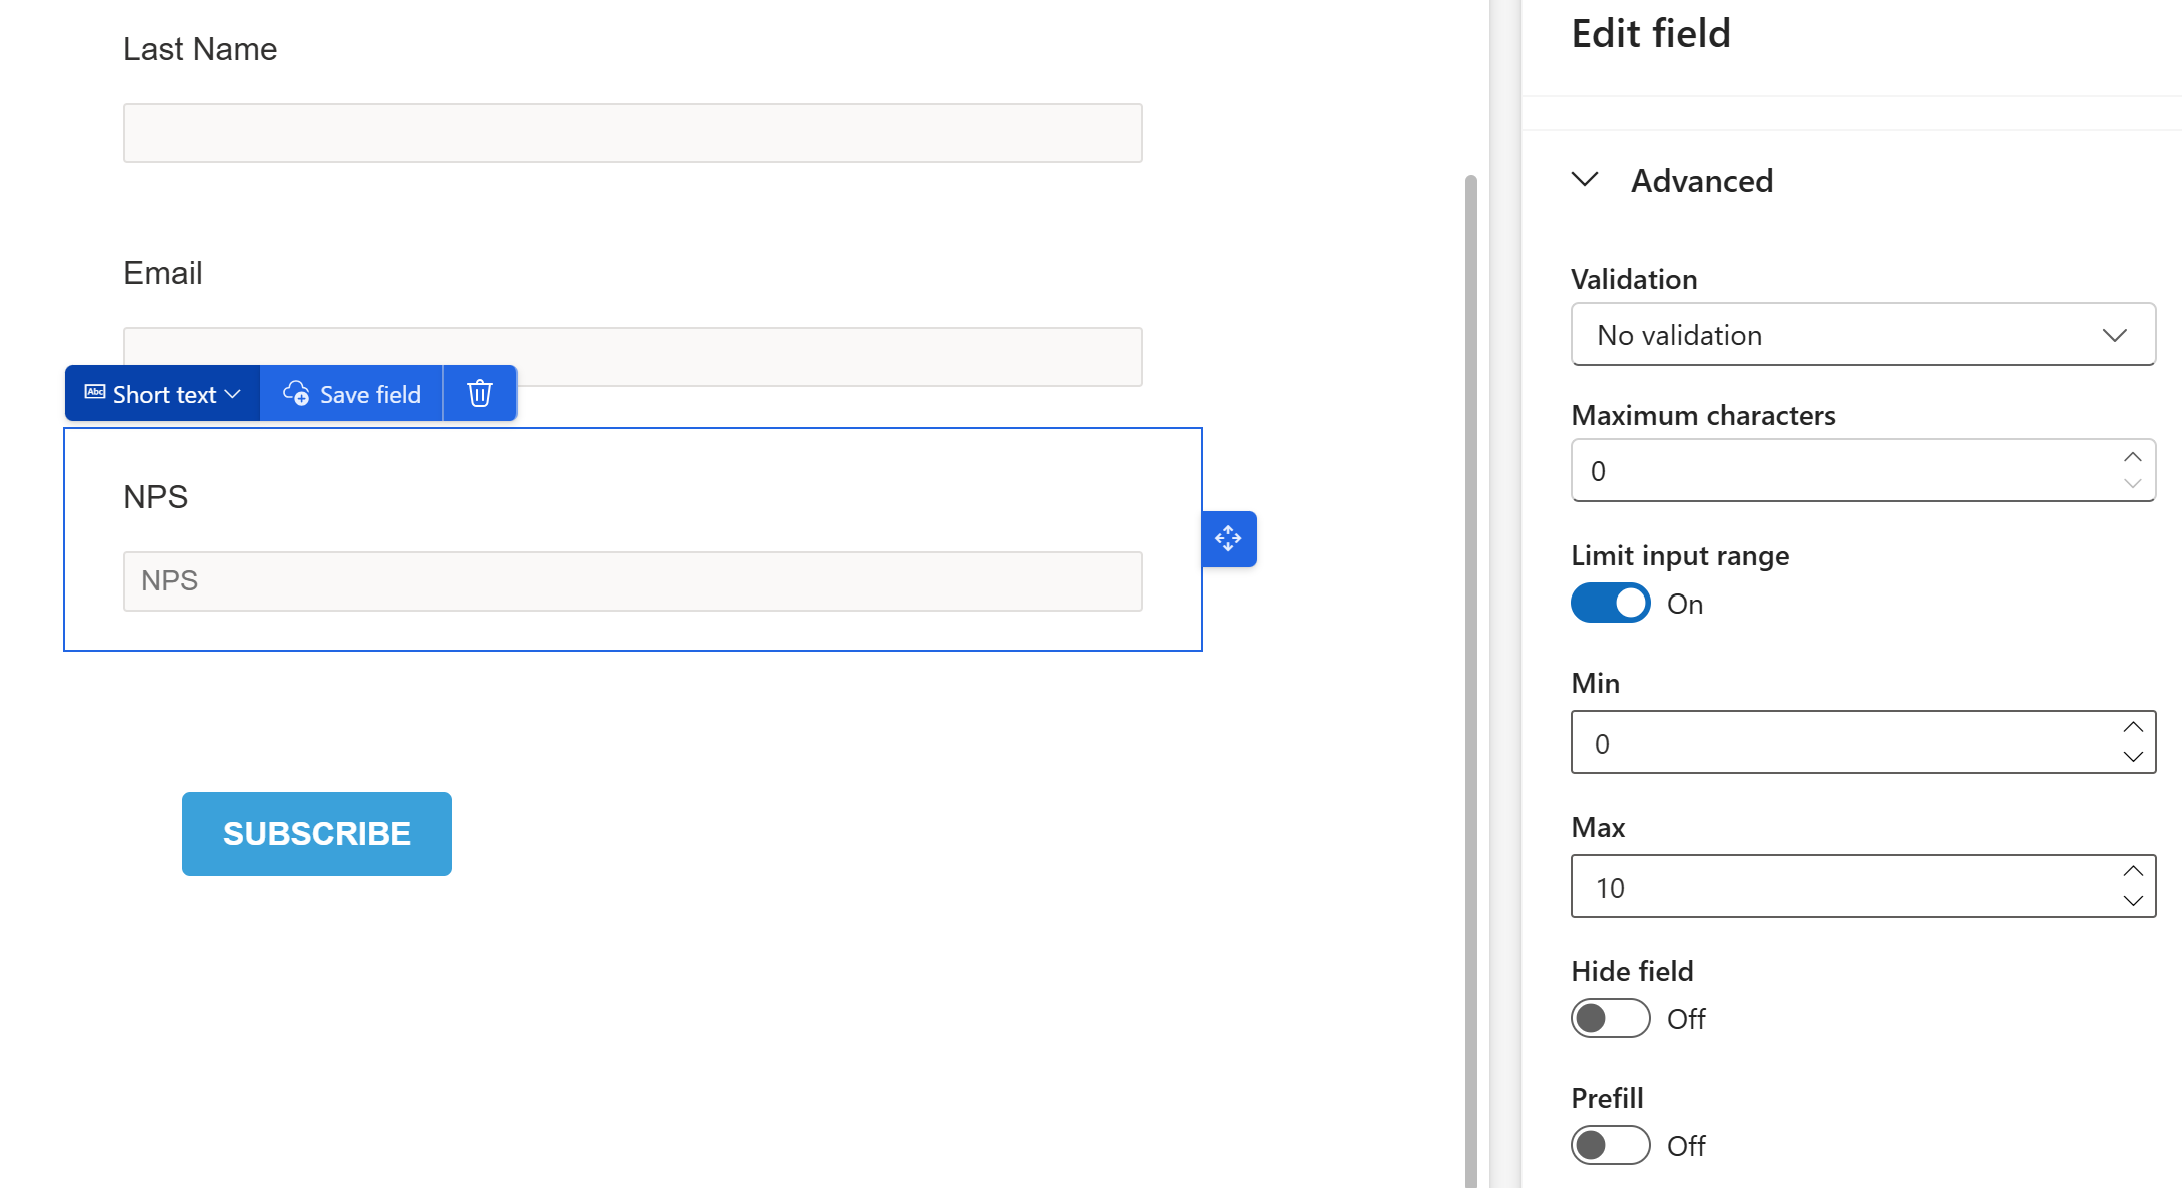Open the Validation dropdown
This screenshot has width=2182, height=1188.
coord(1862,335)
